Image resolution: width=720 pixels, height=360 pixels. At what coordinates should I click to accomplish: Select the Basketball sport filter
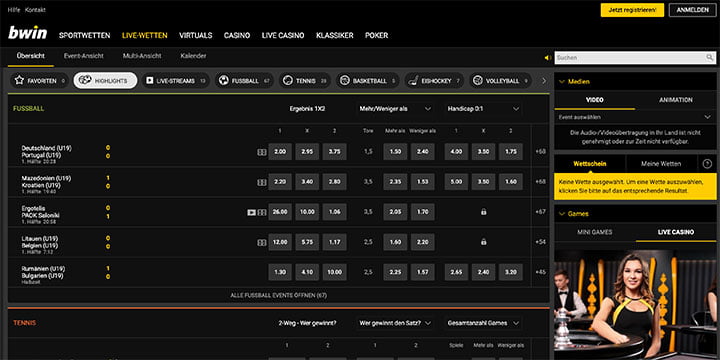coord(368,81)
